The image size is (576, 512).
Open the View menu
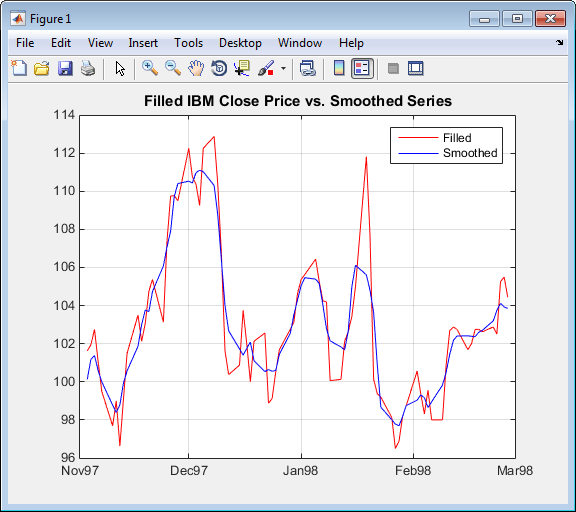pyautogui.click(x=100, y=43)
